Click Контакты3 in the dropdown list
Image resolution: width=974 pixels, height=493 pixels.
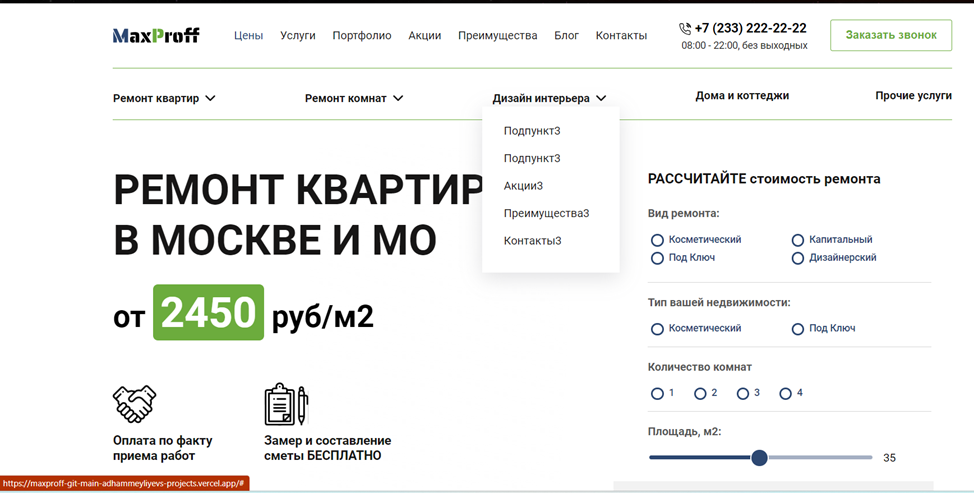532,241
